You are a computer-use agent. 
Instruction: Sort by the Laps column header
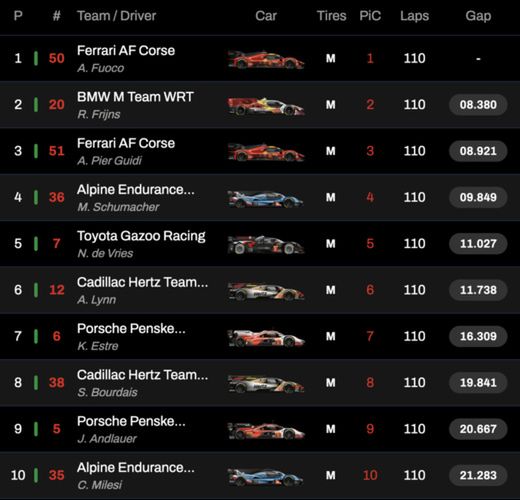pyautogui.click(x=414, y=16)
